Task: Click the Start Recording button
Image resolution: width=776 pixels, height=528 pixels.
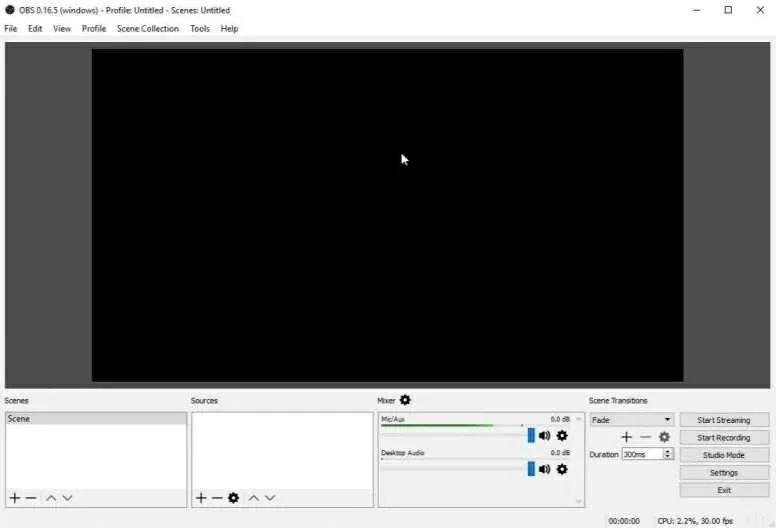Action: [x=723, y=438]
